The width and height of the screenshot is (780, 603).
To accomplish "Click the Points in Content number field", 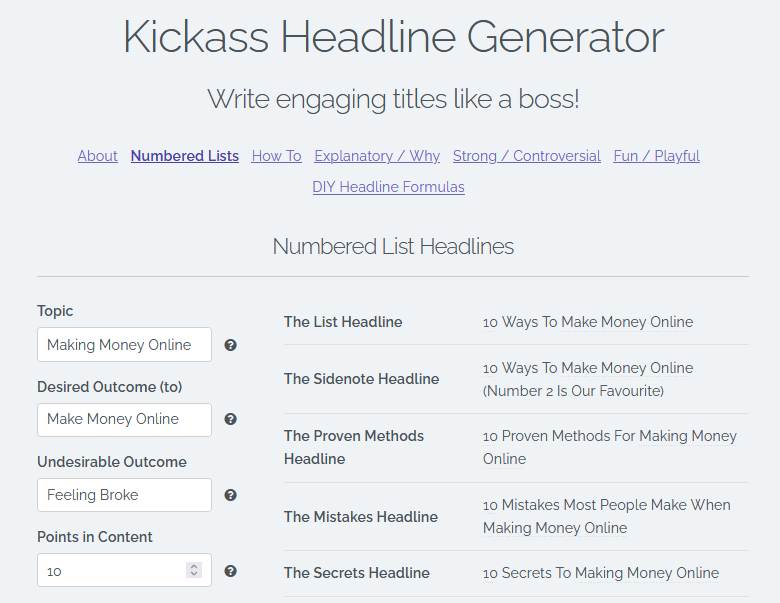I will [x=124, y=570].
